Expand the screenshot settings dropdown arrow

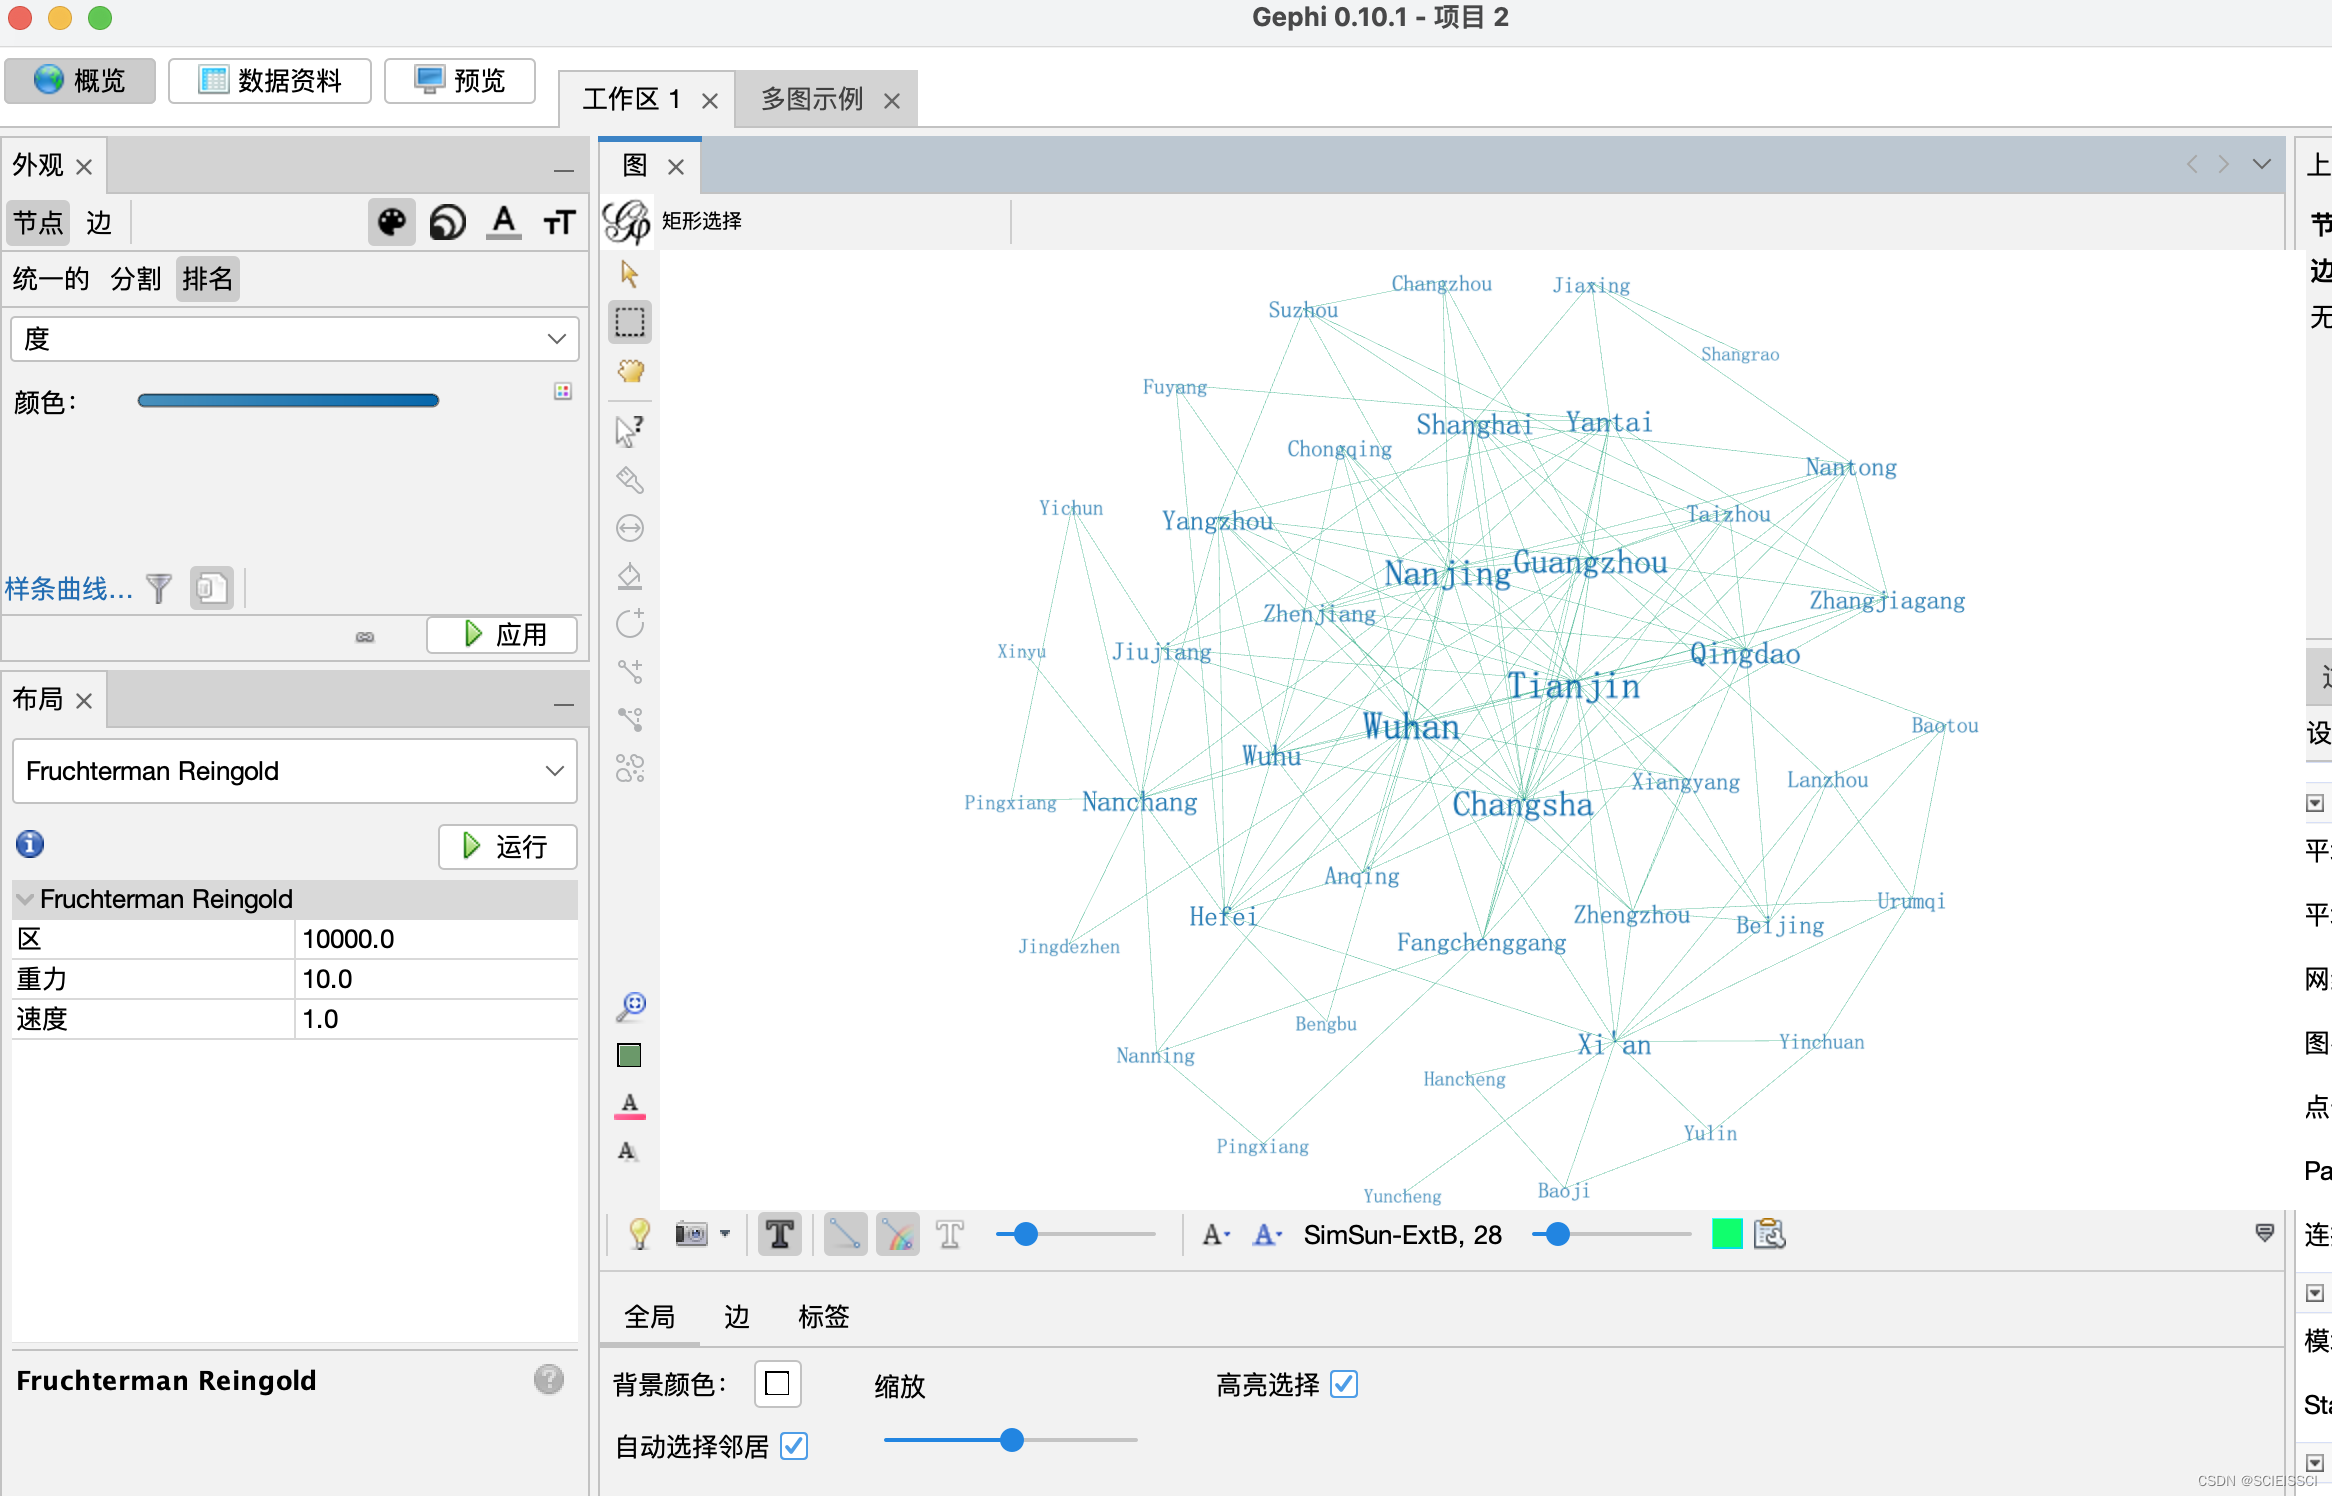pyautogui.click(x=727, y=1234)
